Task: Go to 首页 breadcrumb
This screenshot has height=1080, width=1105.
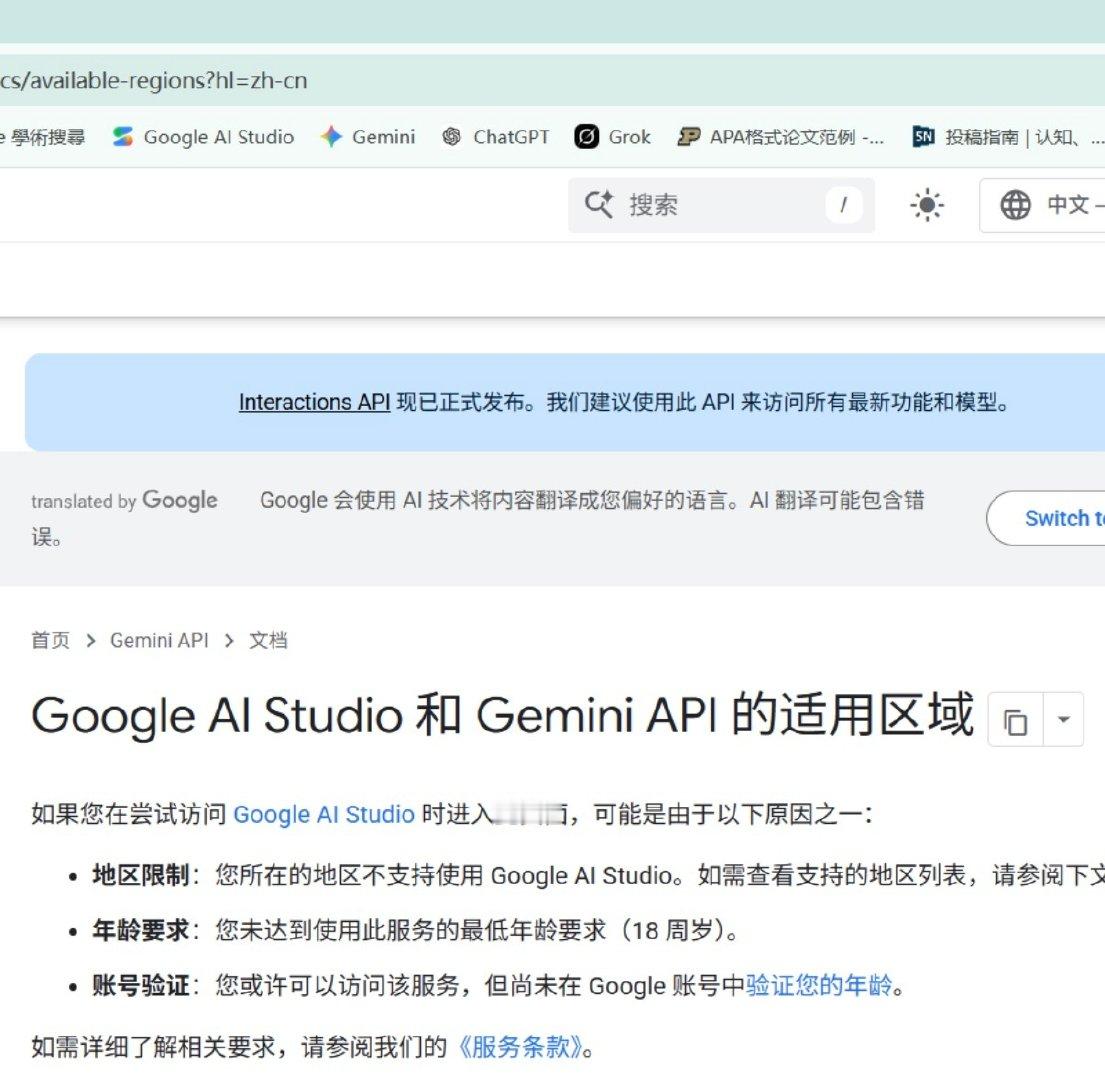Action: pyautogui.click(x=51, y=640)
